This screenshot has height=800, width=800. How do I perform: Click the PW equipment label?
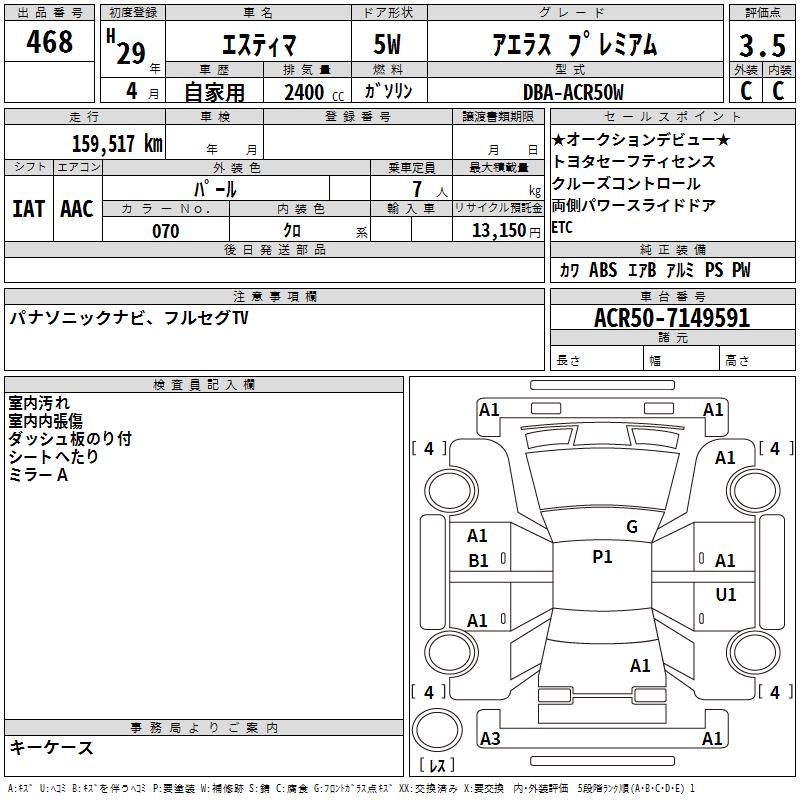(741, 270)
